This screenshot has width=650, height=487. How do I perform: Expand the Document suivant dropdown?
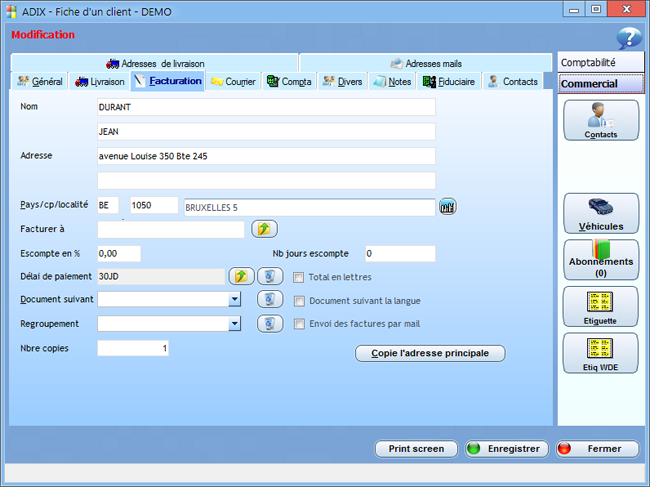pyautogui.click(x=235, y=299)
